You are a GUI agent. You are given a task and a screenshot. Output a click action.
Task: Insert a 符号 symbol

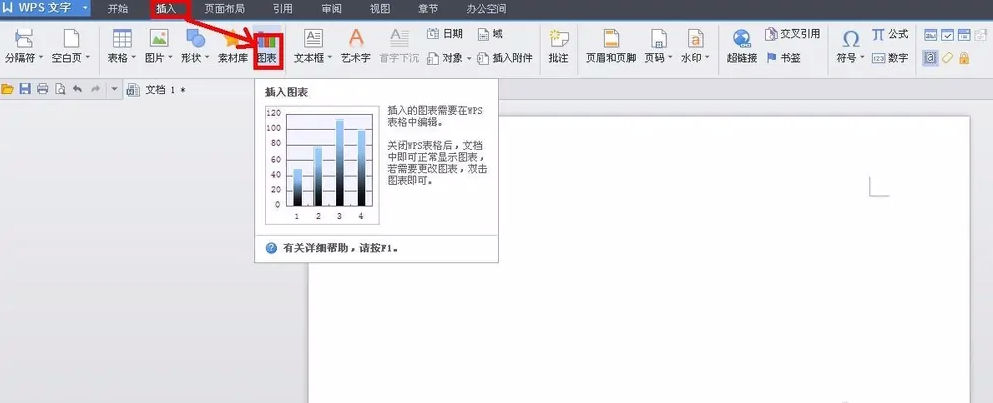pyautogui.click(x=851, y=46)
